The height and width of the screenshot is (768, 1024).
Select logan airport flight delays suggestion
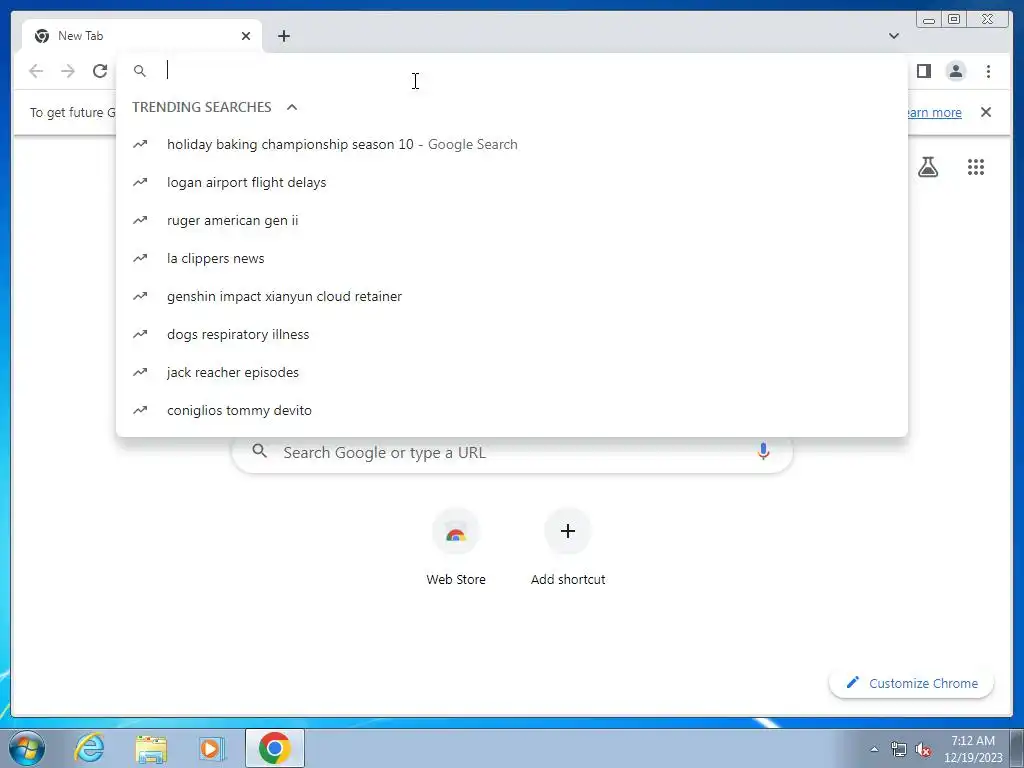pyautogui.click(x=511, y=182)
